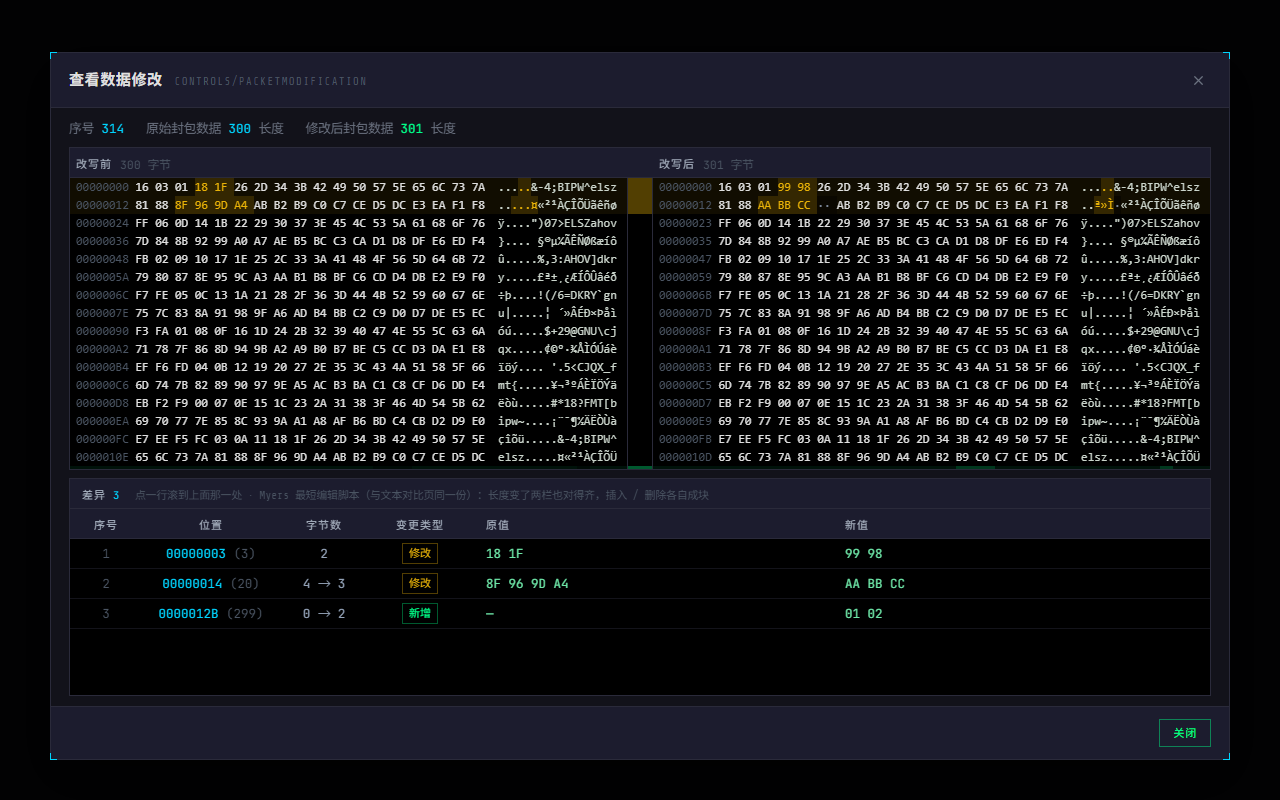Click the 位置 column header
The width and height of the screenshot is (1280, 800).
click(210, 524)
